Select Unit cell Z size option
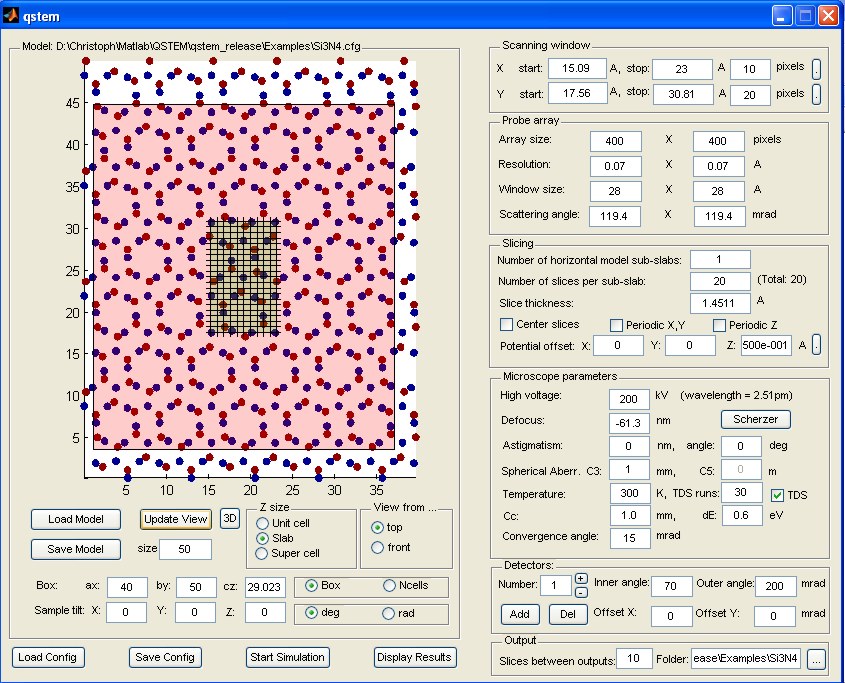845x683 pixels. pos(262,523)
